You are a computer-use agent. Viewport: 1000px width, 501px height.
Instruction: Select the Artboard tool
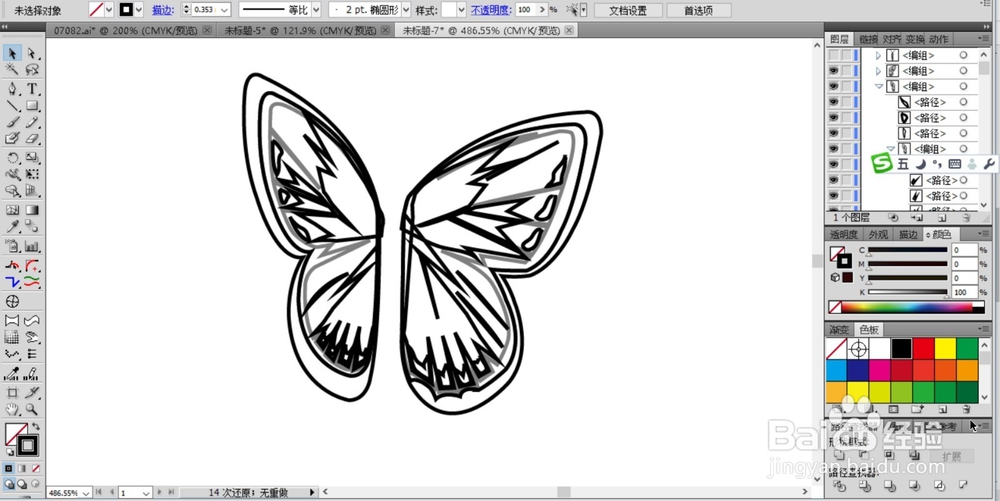pos(12,393)
